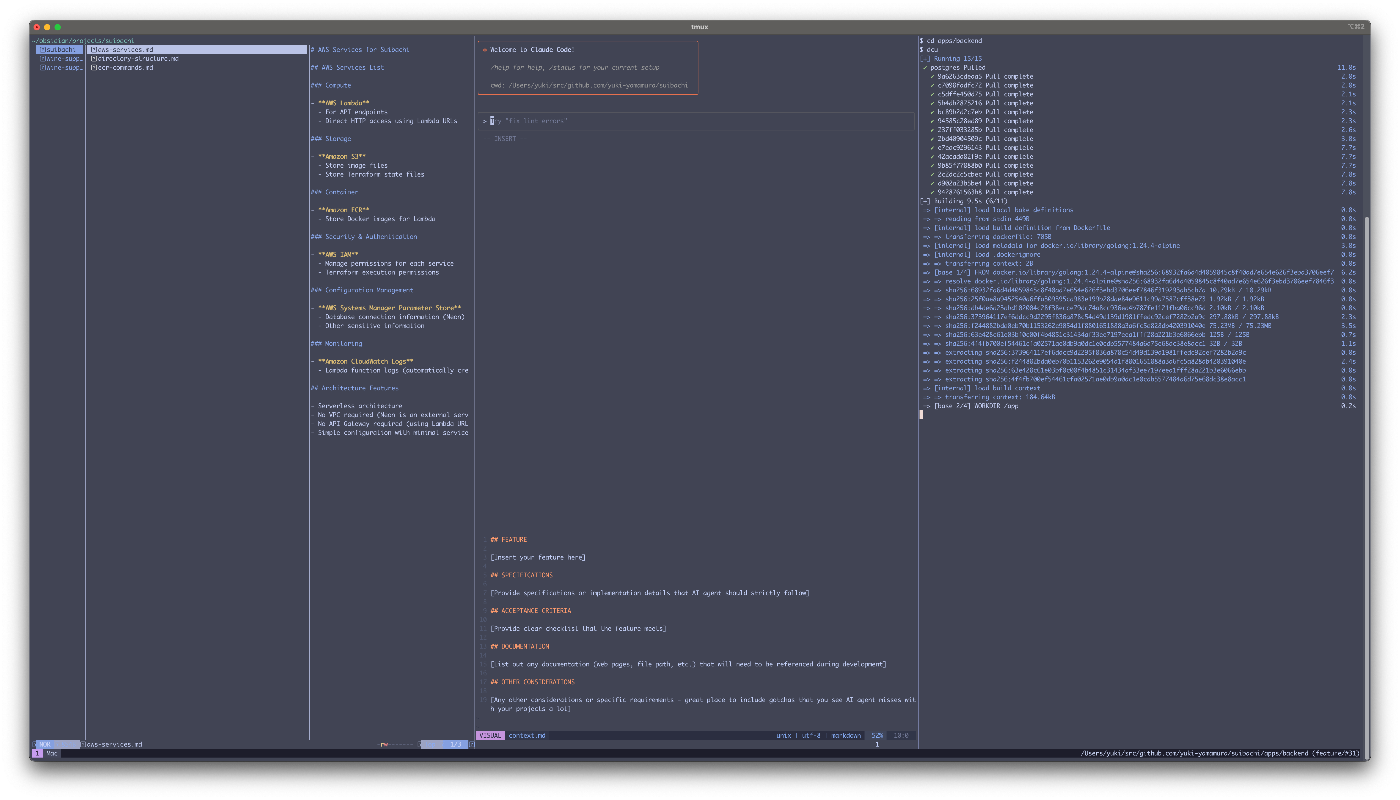Viewport: 1400px width, 800px height.
Task: Click the '**AWS Lambda**' line
Action: tap(340, 103)
